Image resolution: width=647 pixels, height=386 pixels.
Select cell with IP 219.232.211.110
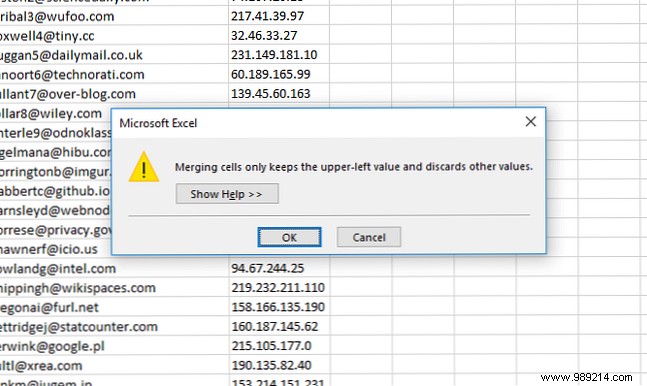tap(279, 287)
